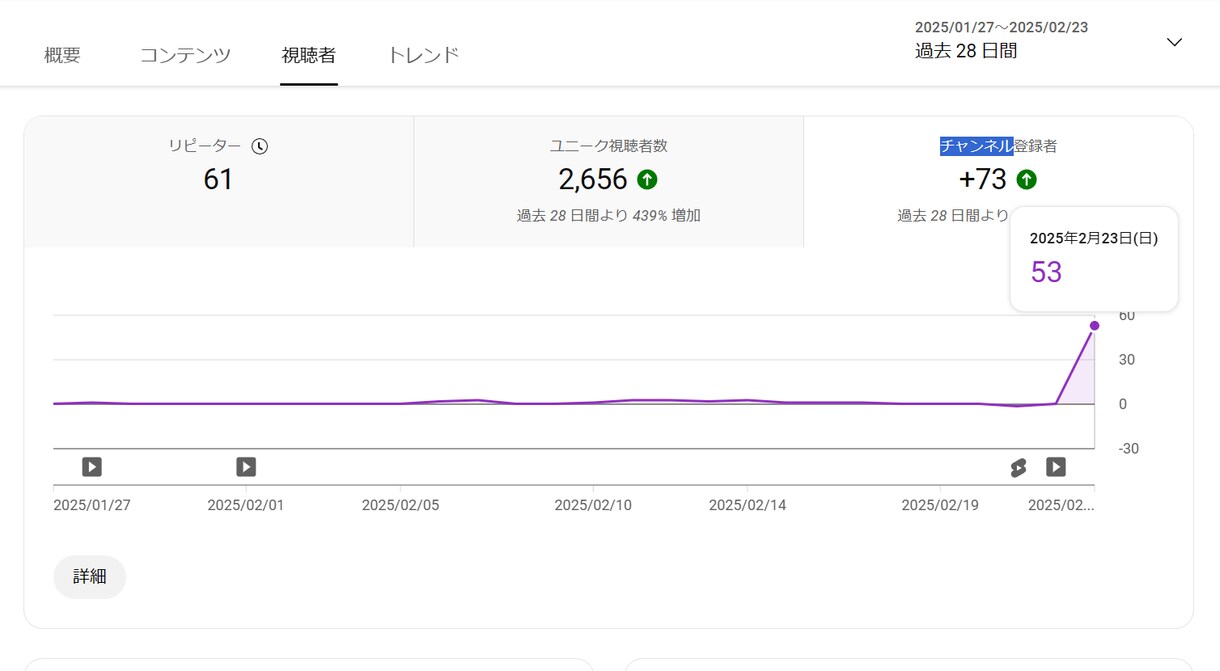1220x671 pixels.
Task: Click the 2025/02/10 axis label
Action: tap(593, 505)
